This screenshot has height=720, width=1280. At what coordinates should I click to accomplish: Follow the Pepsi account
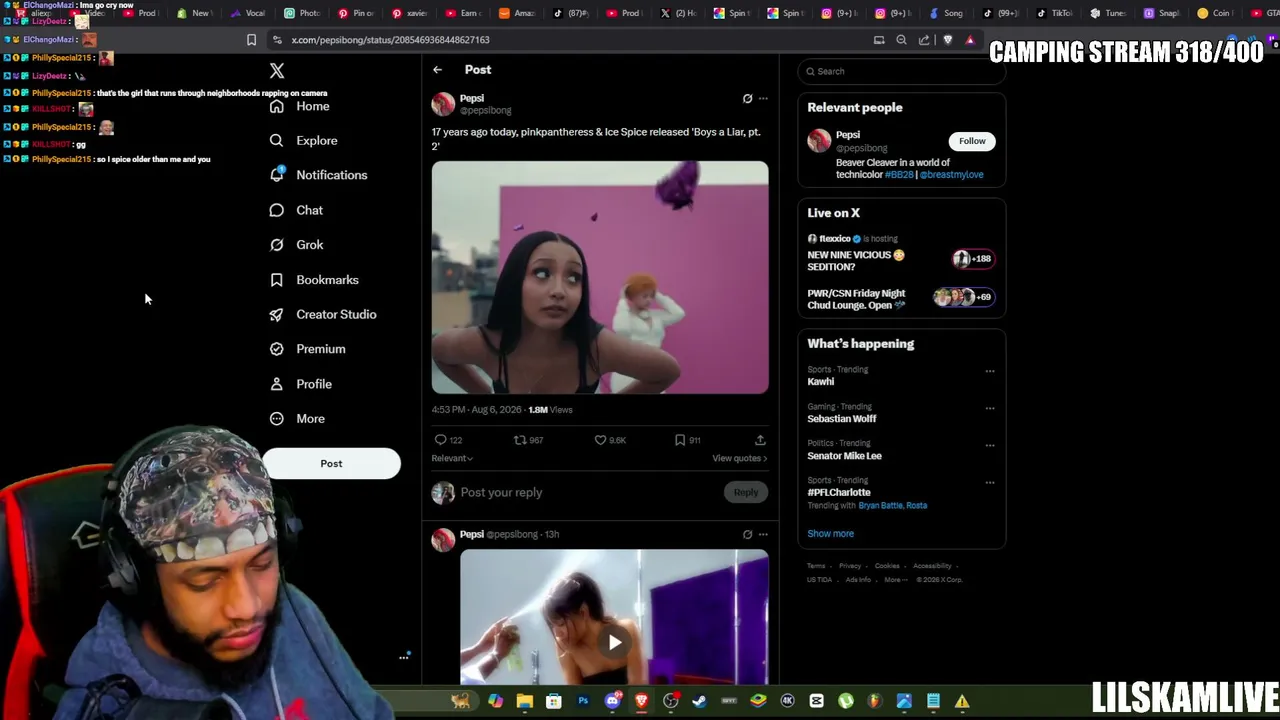coord(972,141)
